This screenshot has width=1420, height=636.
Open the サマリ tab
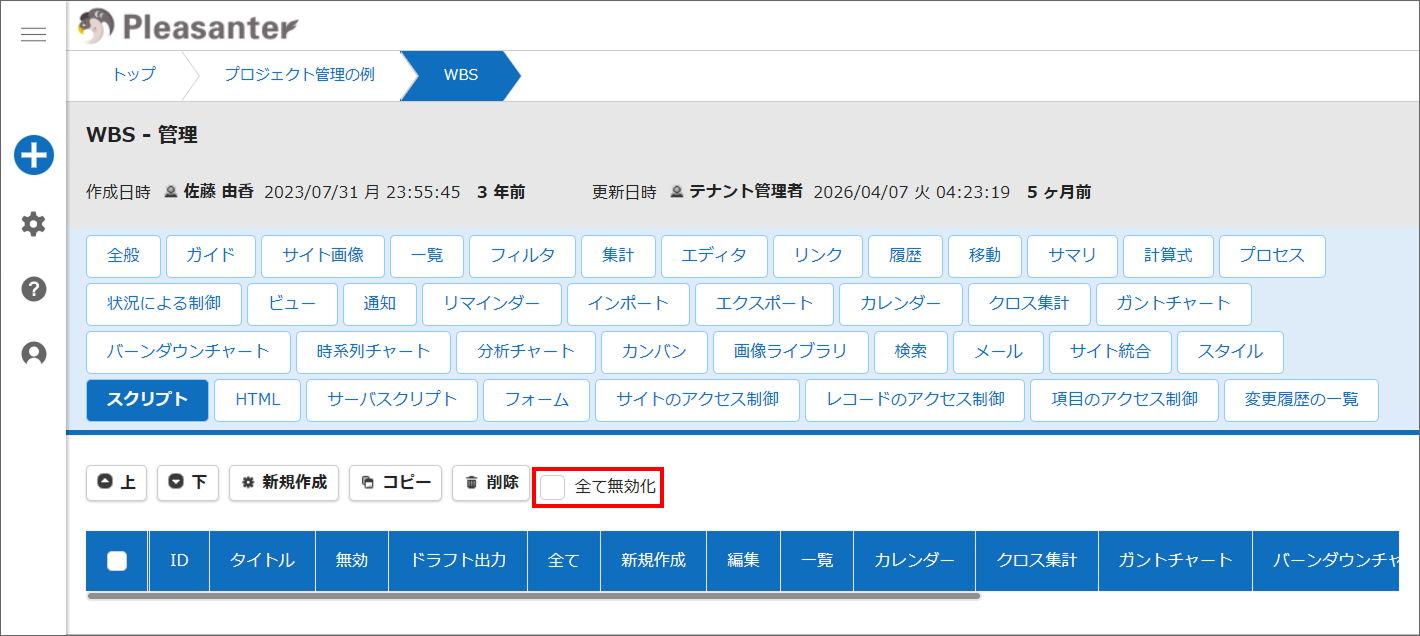tap(1072, 256)
